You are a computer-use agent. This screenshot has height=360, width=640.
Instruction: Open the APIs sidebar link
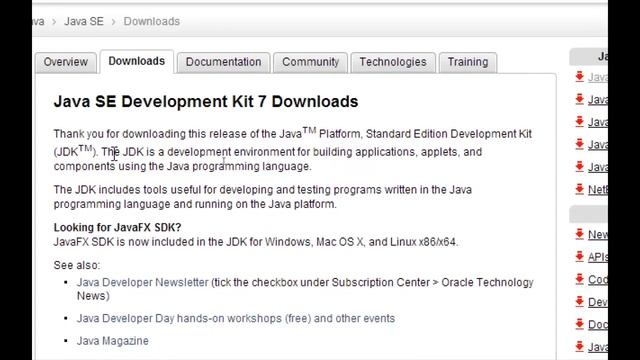pyautogui.click(x=598, y=257)
